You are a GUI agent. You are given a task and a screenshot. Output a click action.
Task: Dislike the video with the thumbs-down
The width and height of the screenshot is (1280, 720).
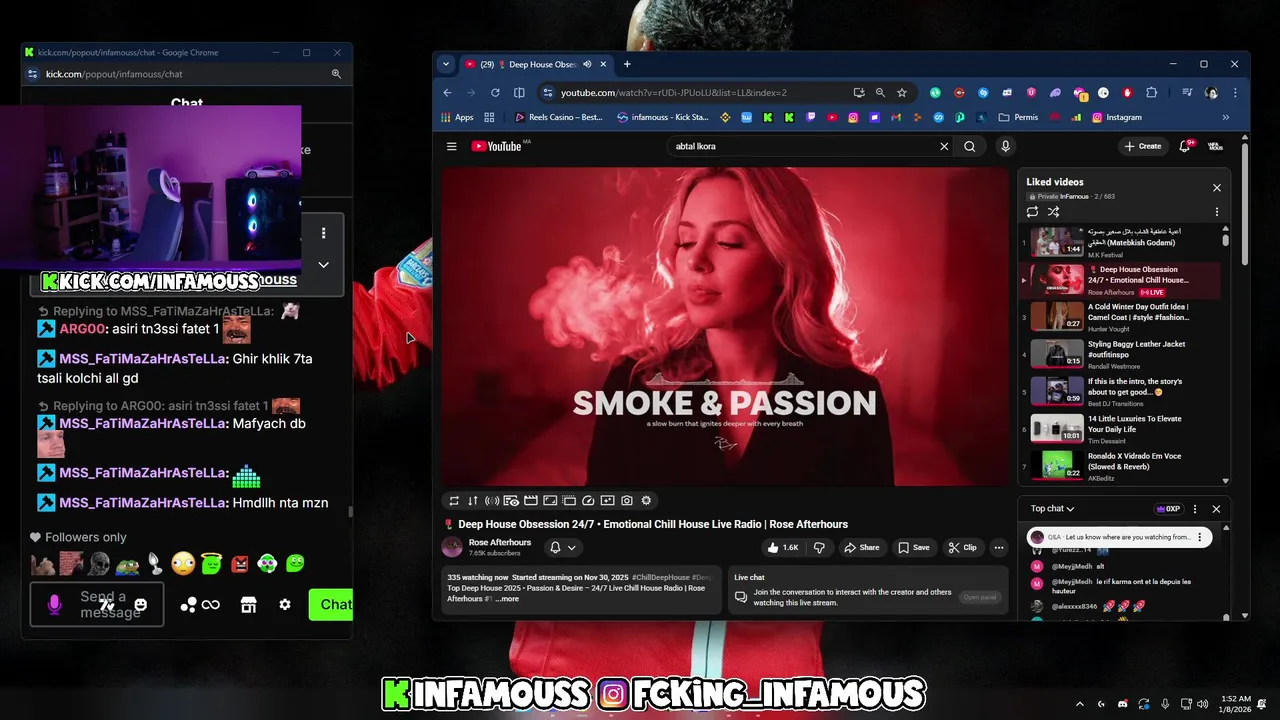(819, 547)
